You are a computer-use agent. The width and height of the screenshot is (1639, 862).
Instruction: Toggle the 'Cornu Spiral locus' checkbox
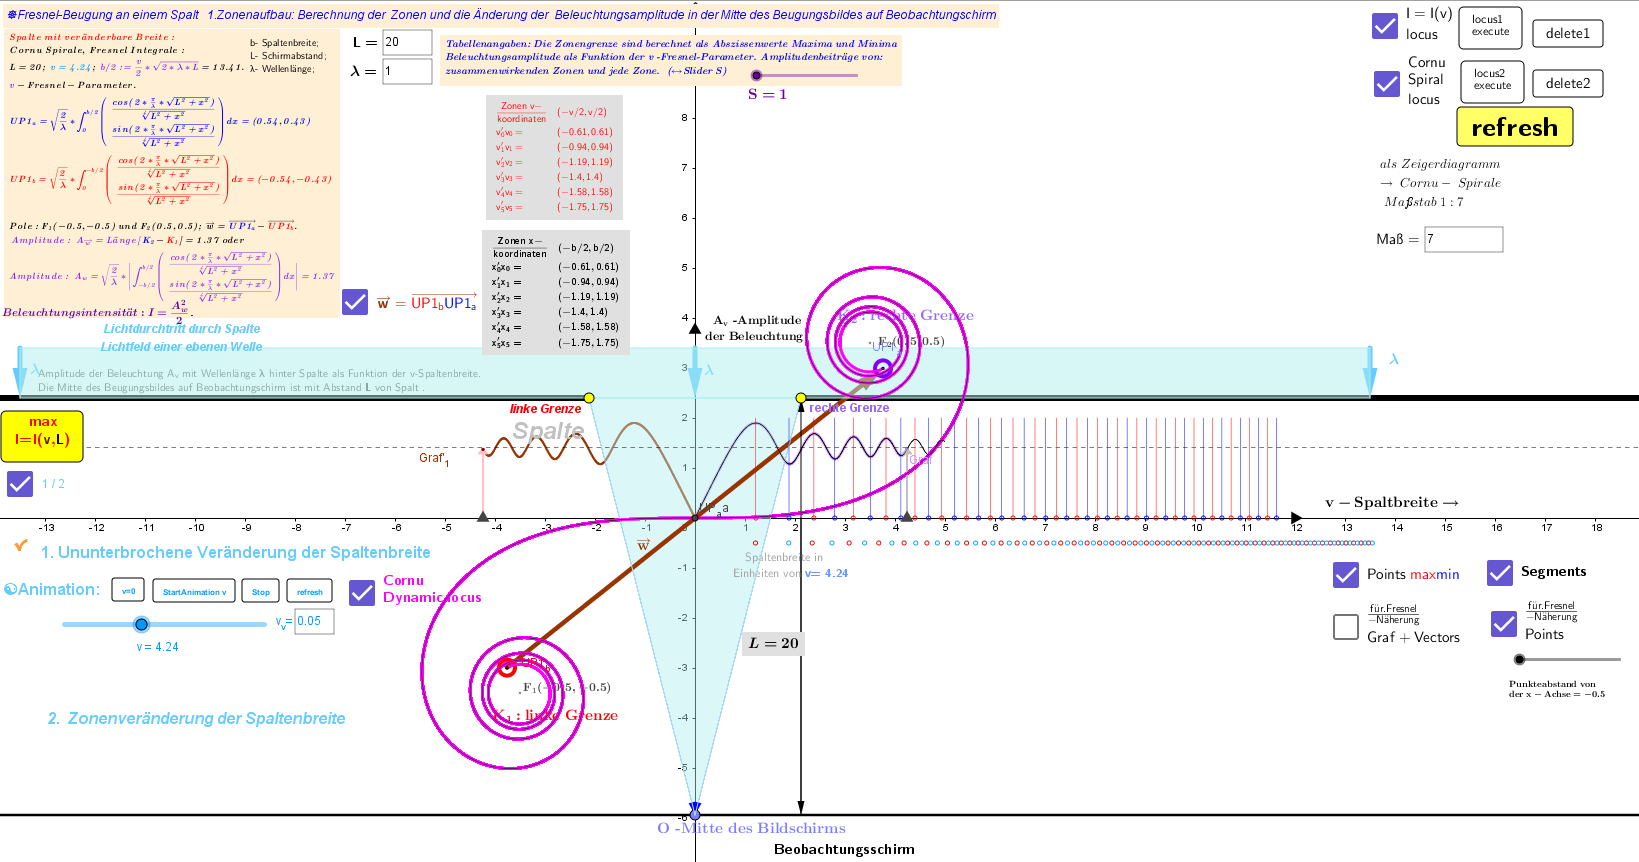(1387, 83)
